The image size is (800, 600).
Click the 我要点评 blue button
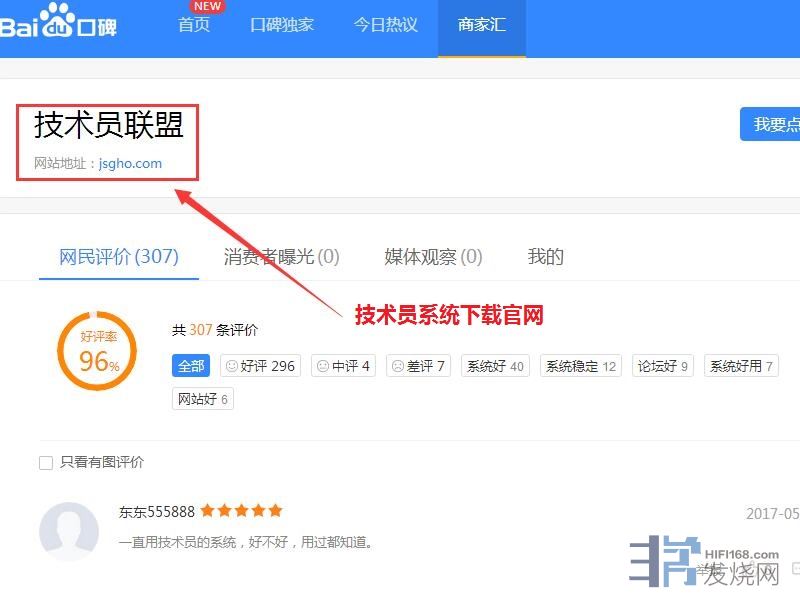tap(774, 125)
